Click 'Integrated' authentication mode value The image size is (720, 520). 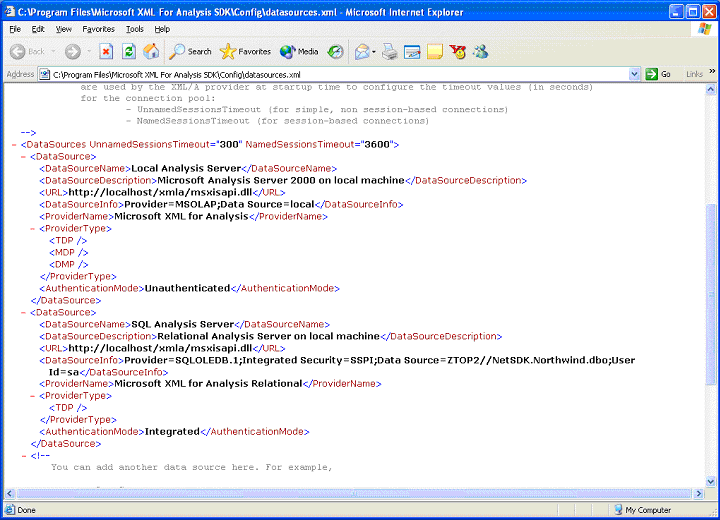coord(172,431)
